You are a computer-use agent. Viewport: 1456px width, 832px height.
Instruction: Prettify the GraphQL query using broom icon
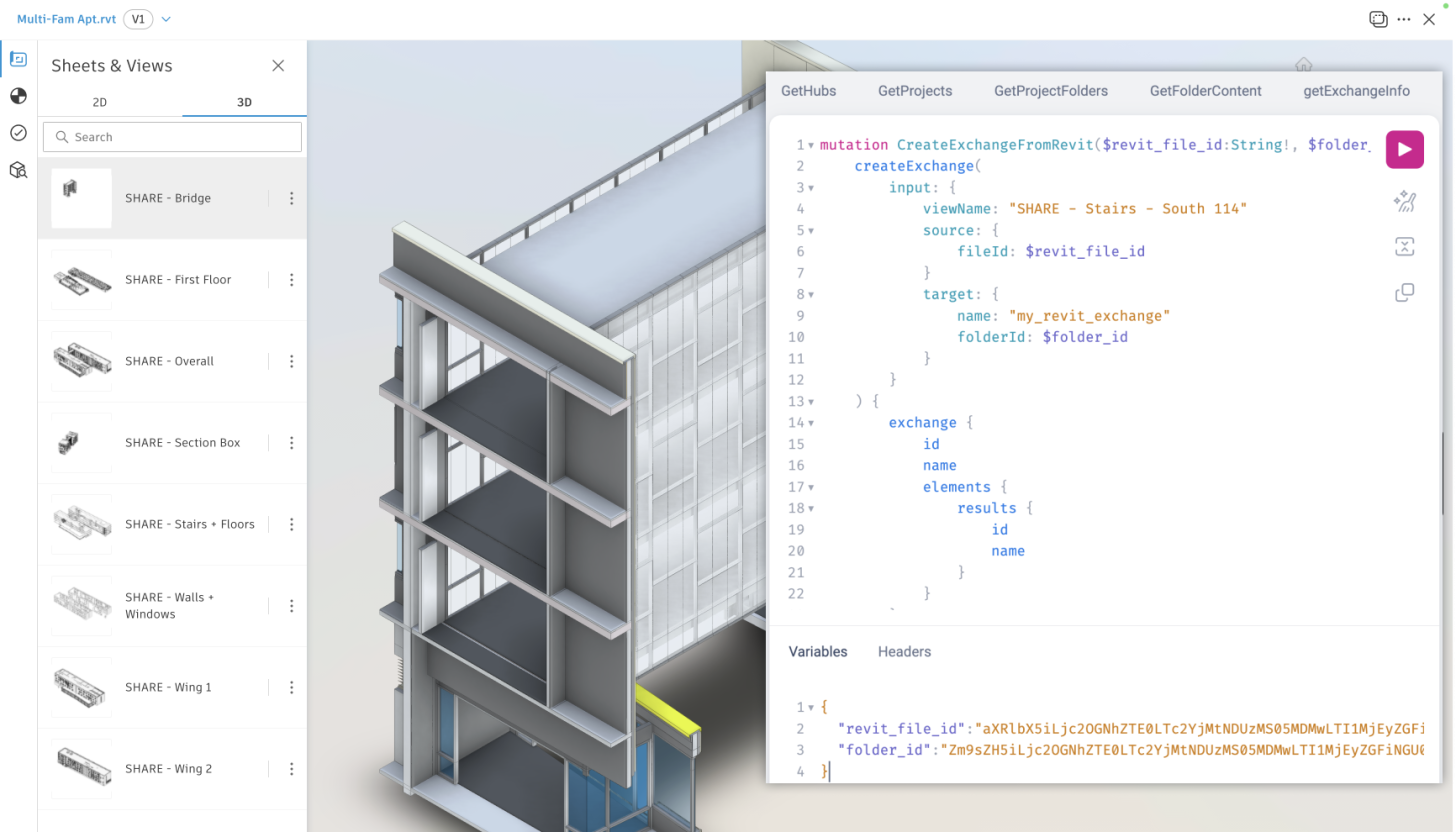[1405, 201]
